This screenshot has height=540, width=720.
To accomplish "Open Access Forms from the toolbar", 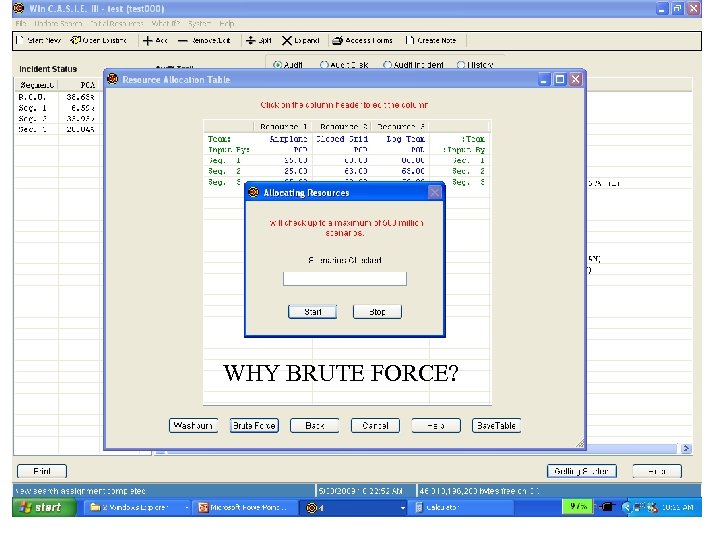I will coord(363,41).
